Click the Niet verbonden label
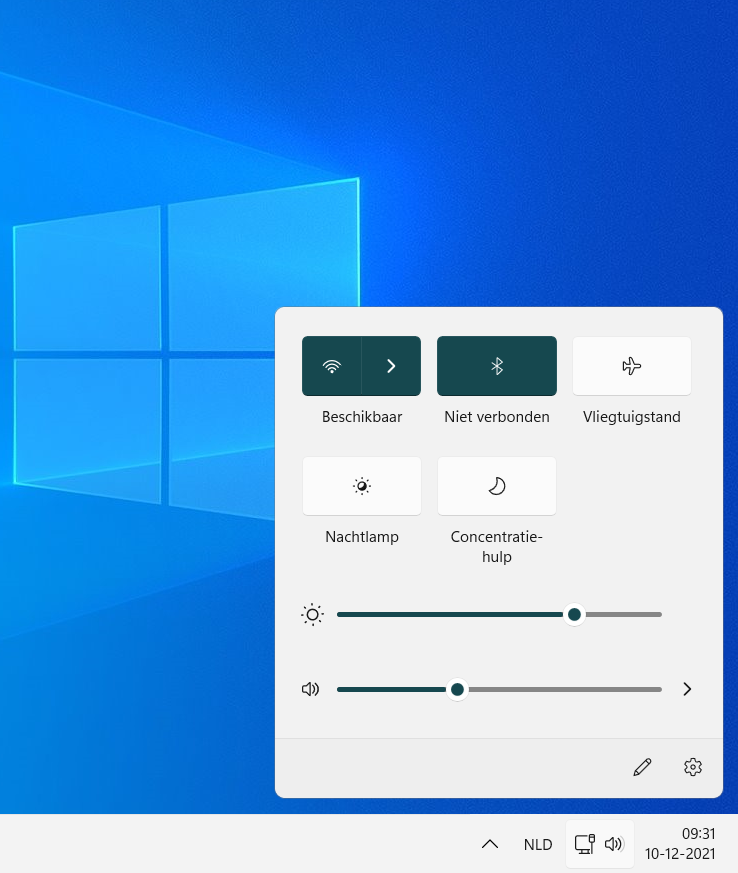 pos(496,417)
